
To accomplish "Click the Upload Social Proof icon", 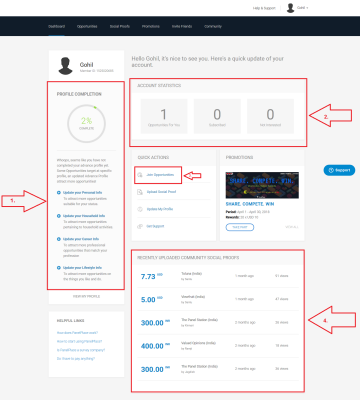I will (140, 192).
